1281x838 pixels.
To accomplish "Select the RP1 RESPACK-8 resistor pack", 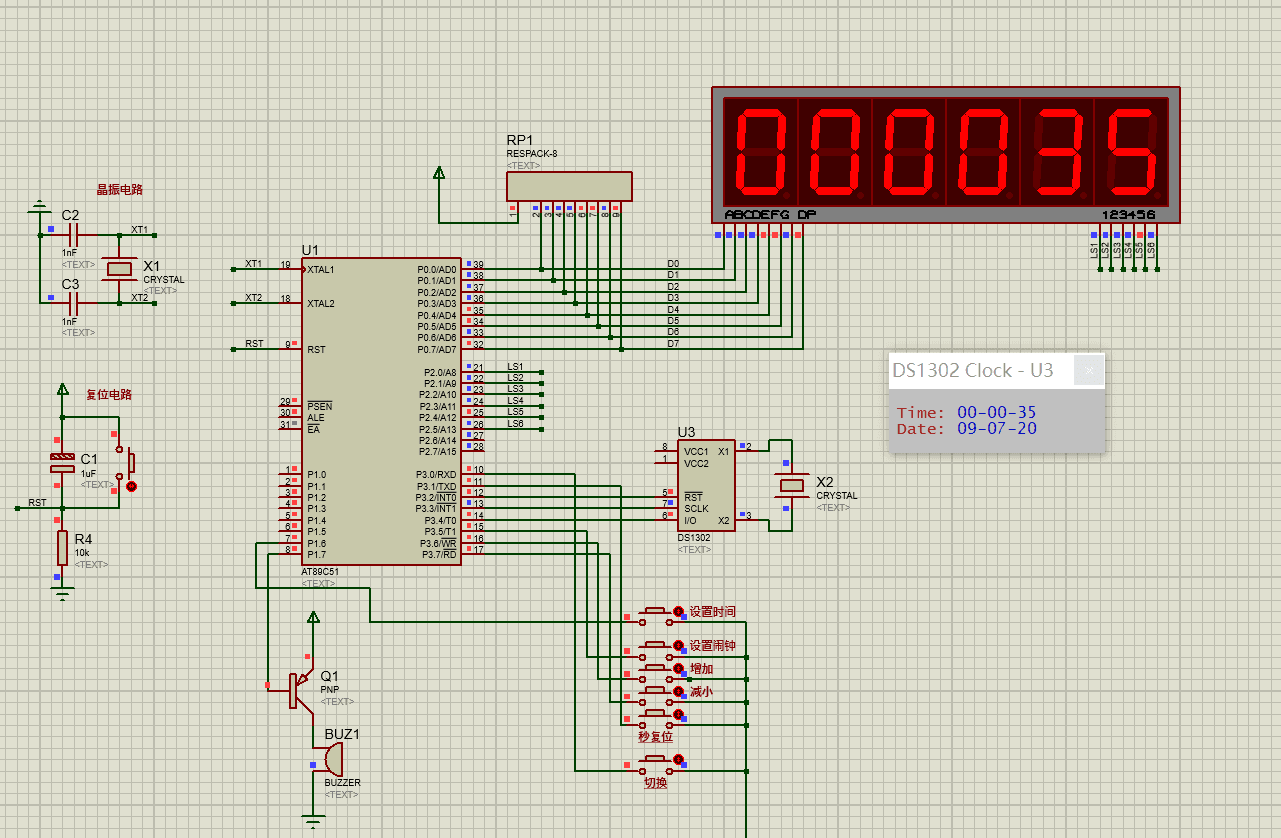I will pos(569,186).
